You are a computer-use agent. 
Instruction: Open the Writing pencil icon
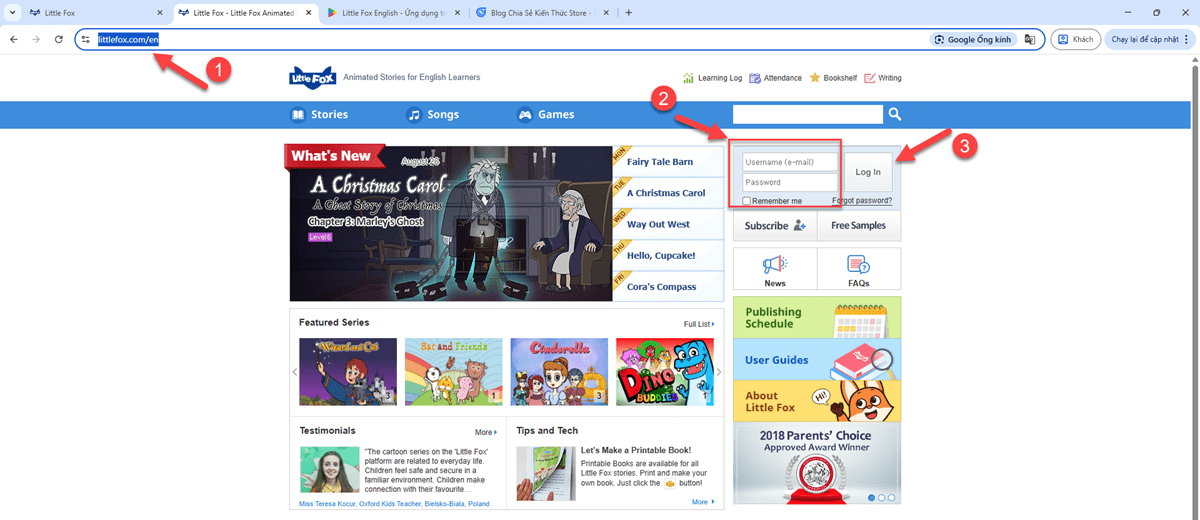pos(869,78)
